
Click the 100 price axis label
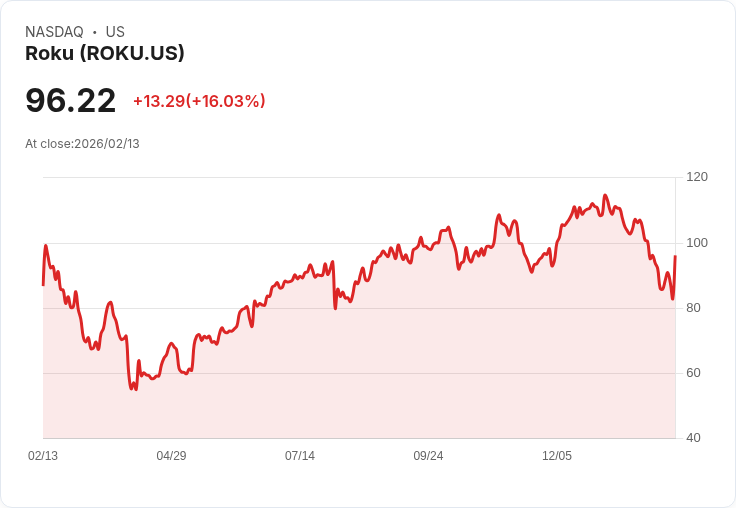697,243
